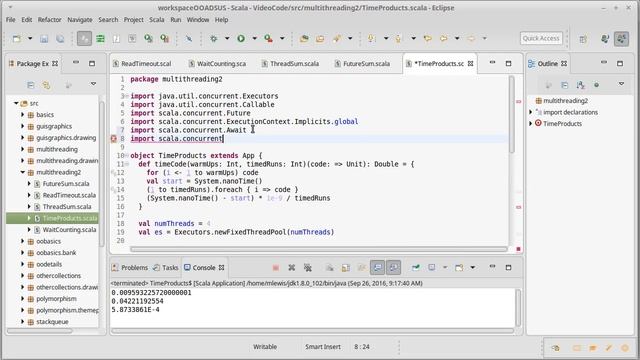Open the Outline view menu triangle

point(621,84)
